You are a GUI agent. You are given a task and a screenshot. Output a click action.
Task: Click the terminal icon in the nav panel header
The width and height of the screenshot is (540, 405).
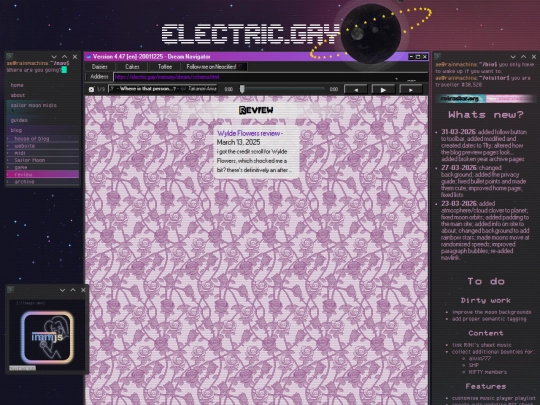pyautogui.click(x=10, y=56)
